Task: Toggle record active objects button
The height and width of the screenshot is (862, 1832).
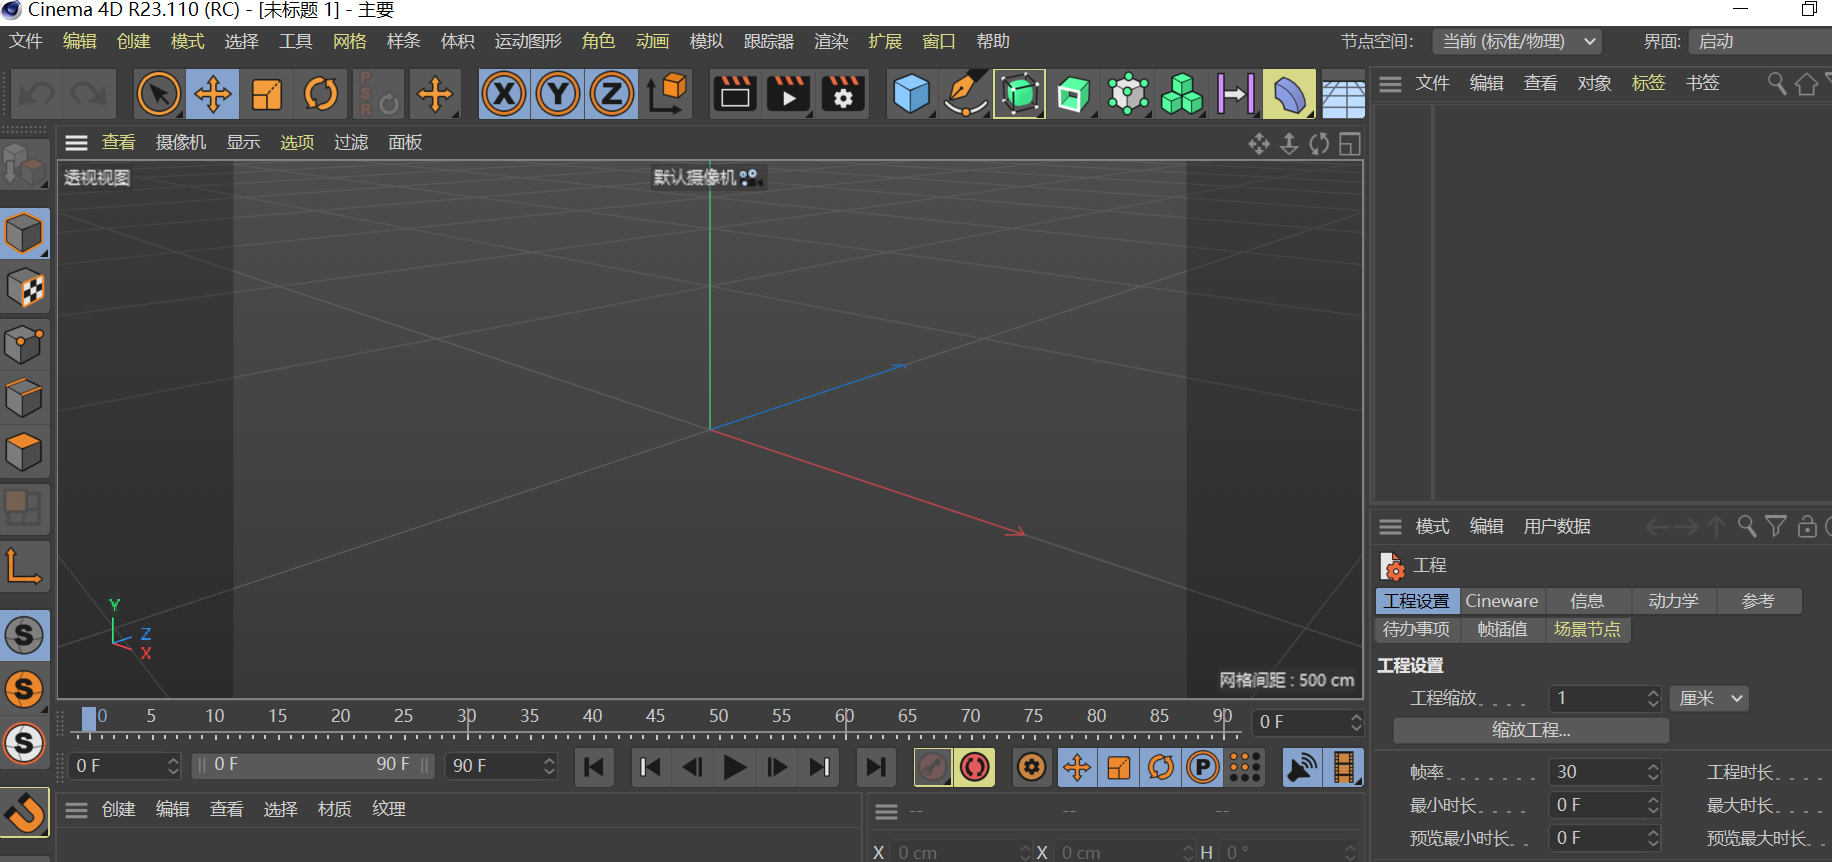Action: 932,767
